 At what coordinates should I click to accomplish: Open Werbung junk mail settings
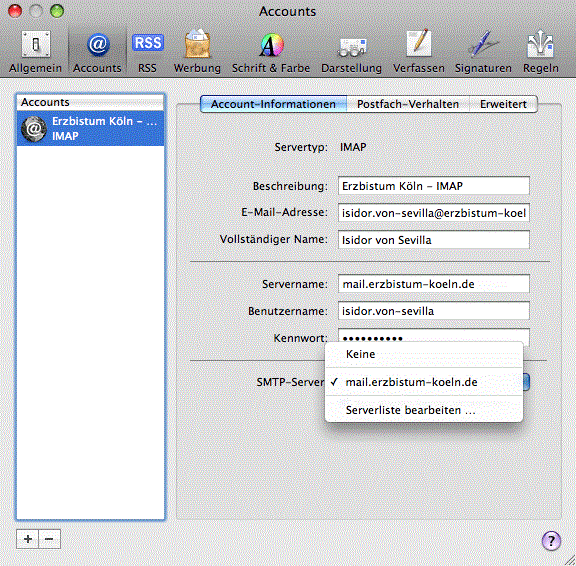pos(197,52)
